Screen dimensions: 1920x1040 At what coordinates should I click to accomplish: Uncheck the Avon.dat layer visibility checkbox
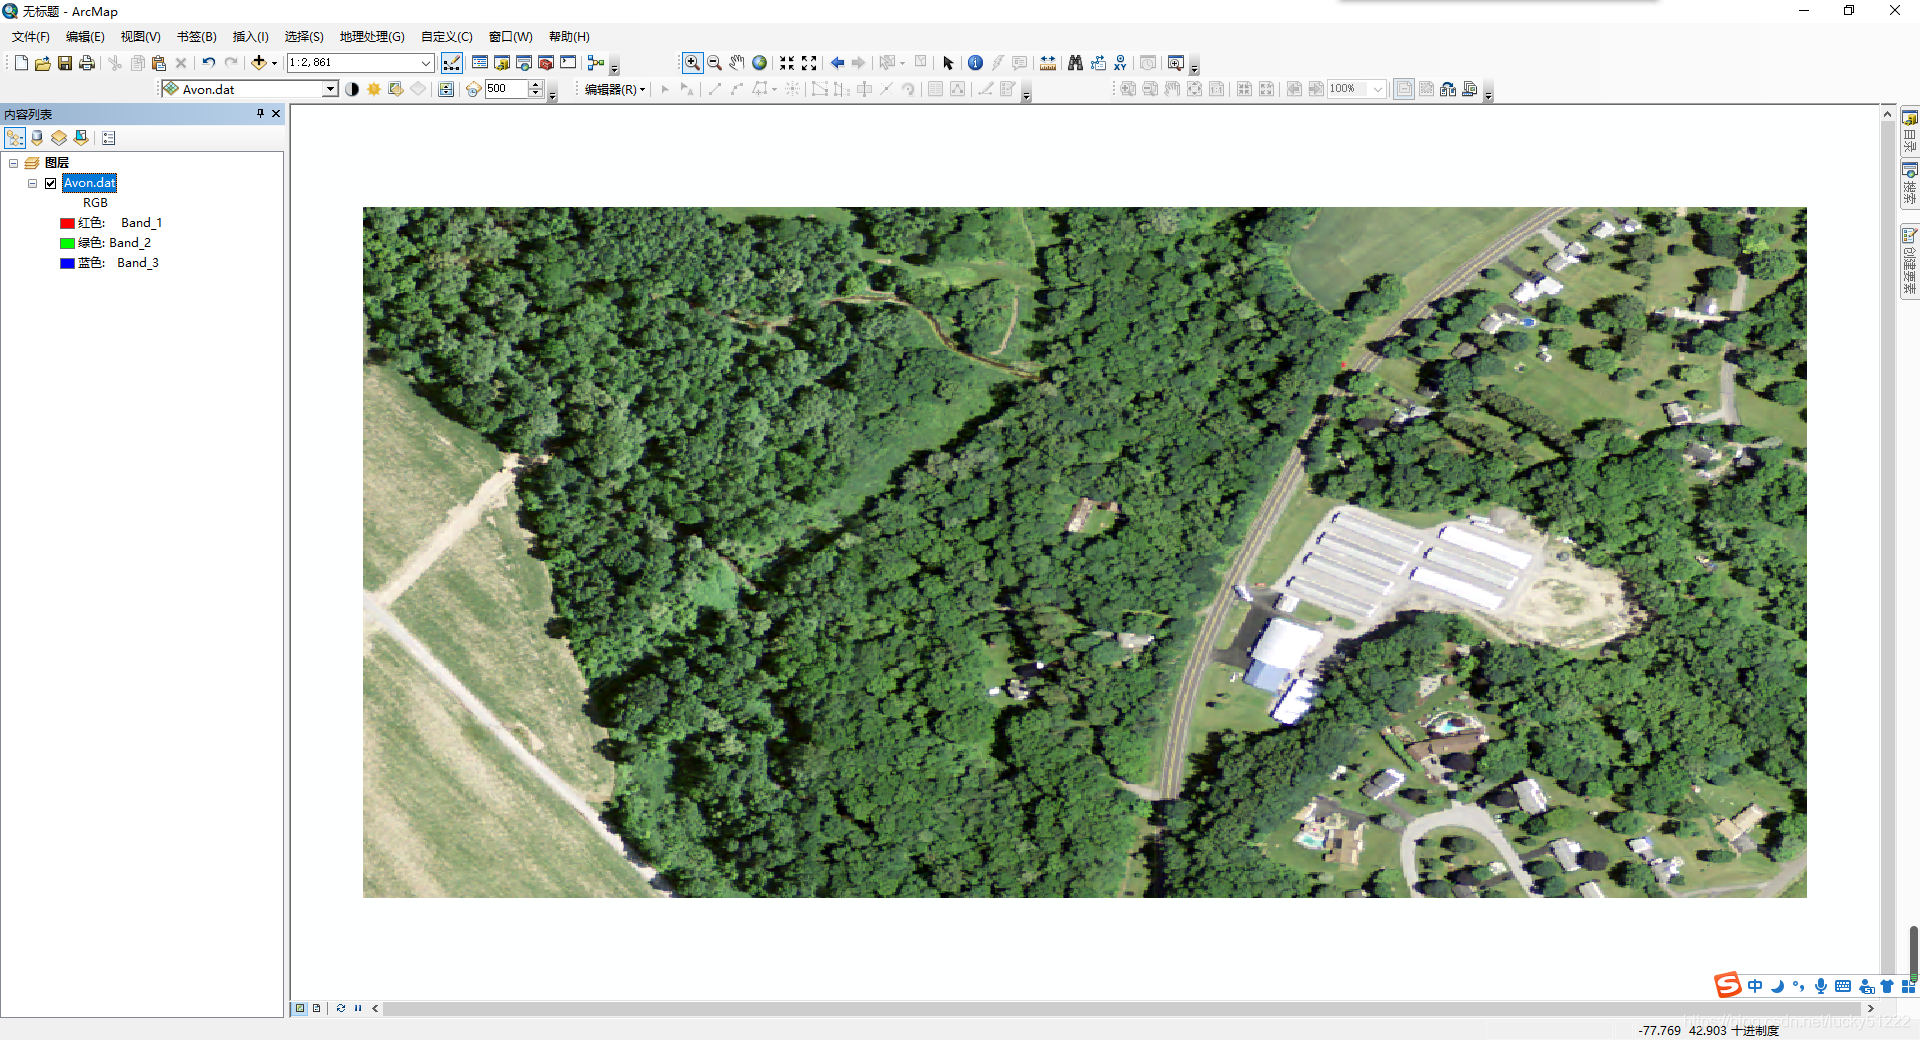coord(51,183)
